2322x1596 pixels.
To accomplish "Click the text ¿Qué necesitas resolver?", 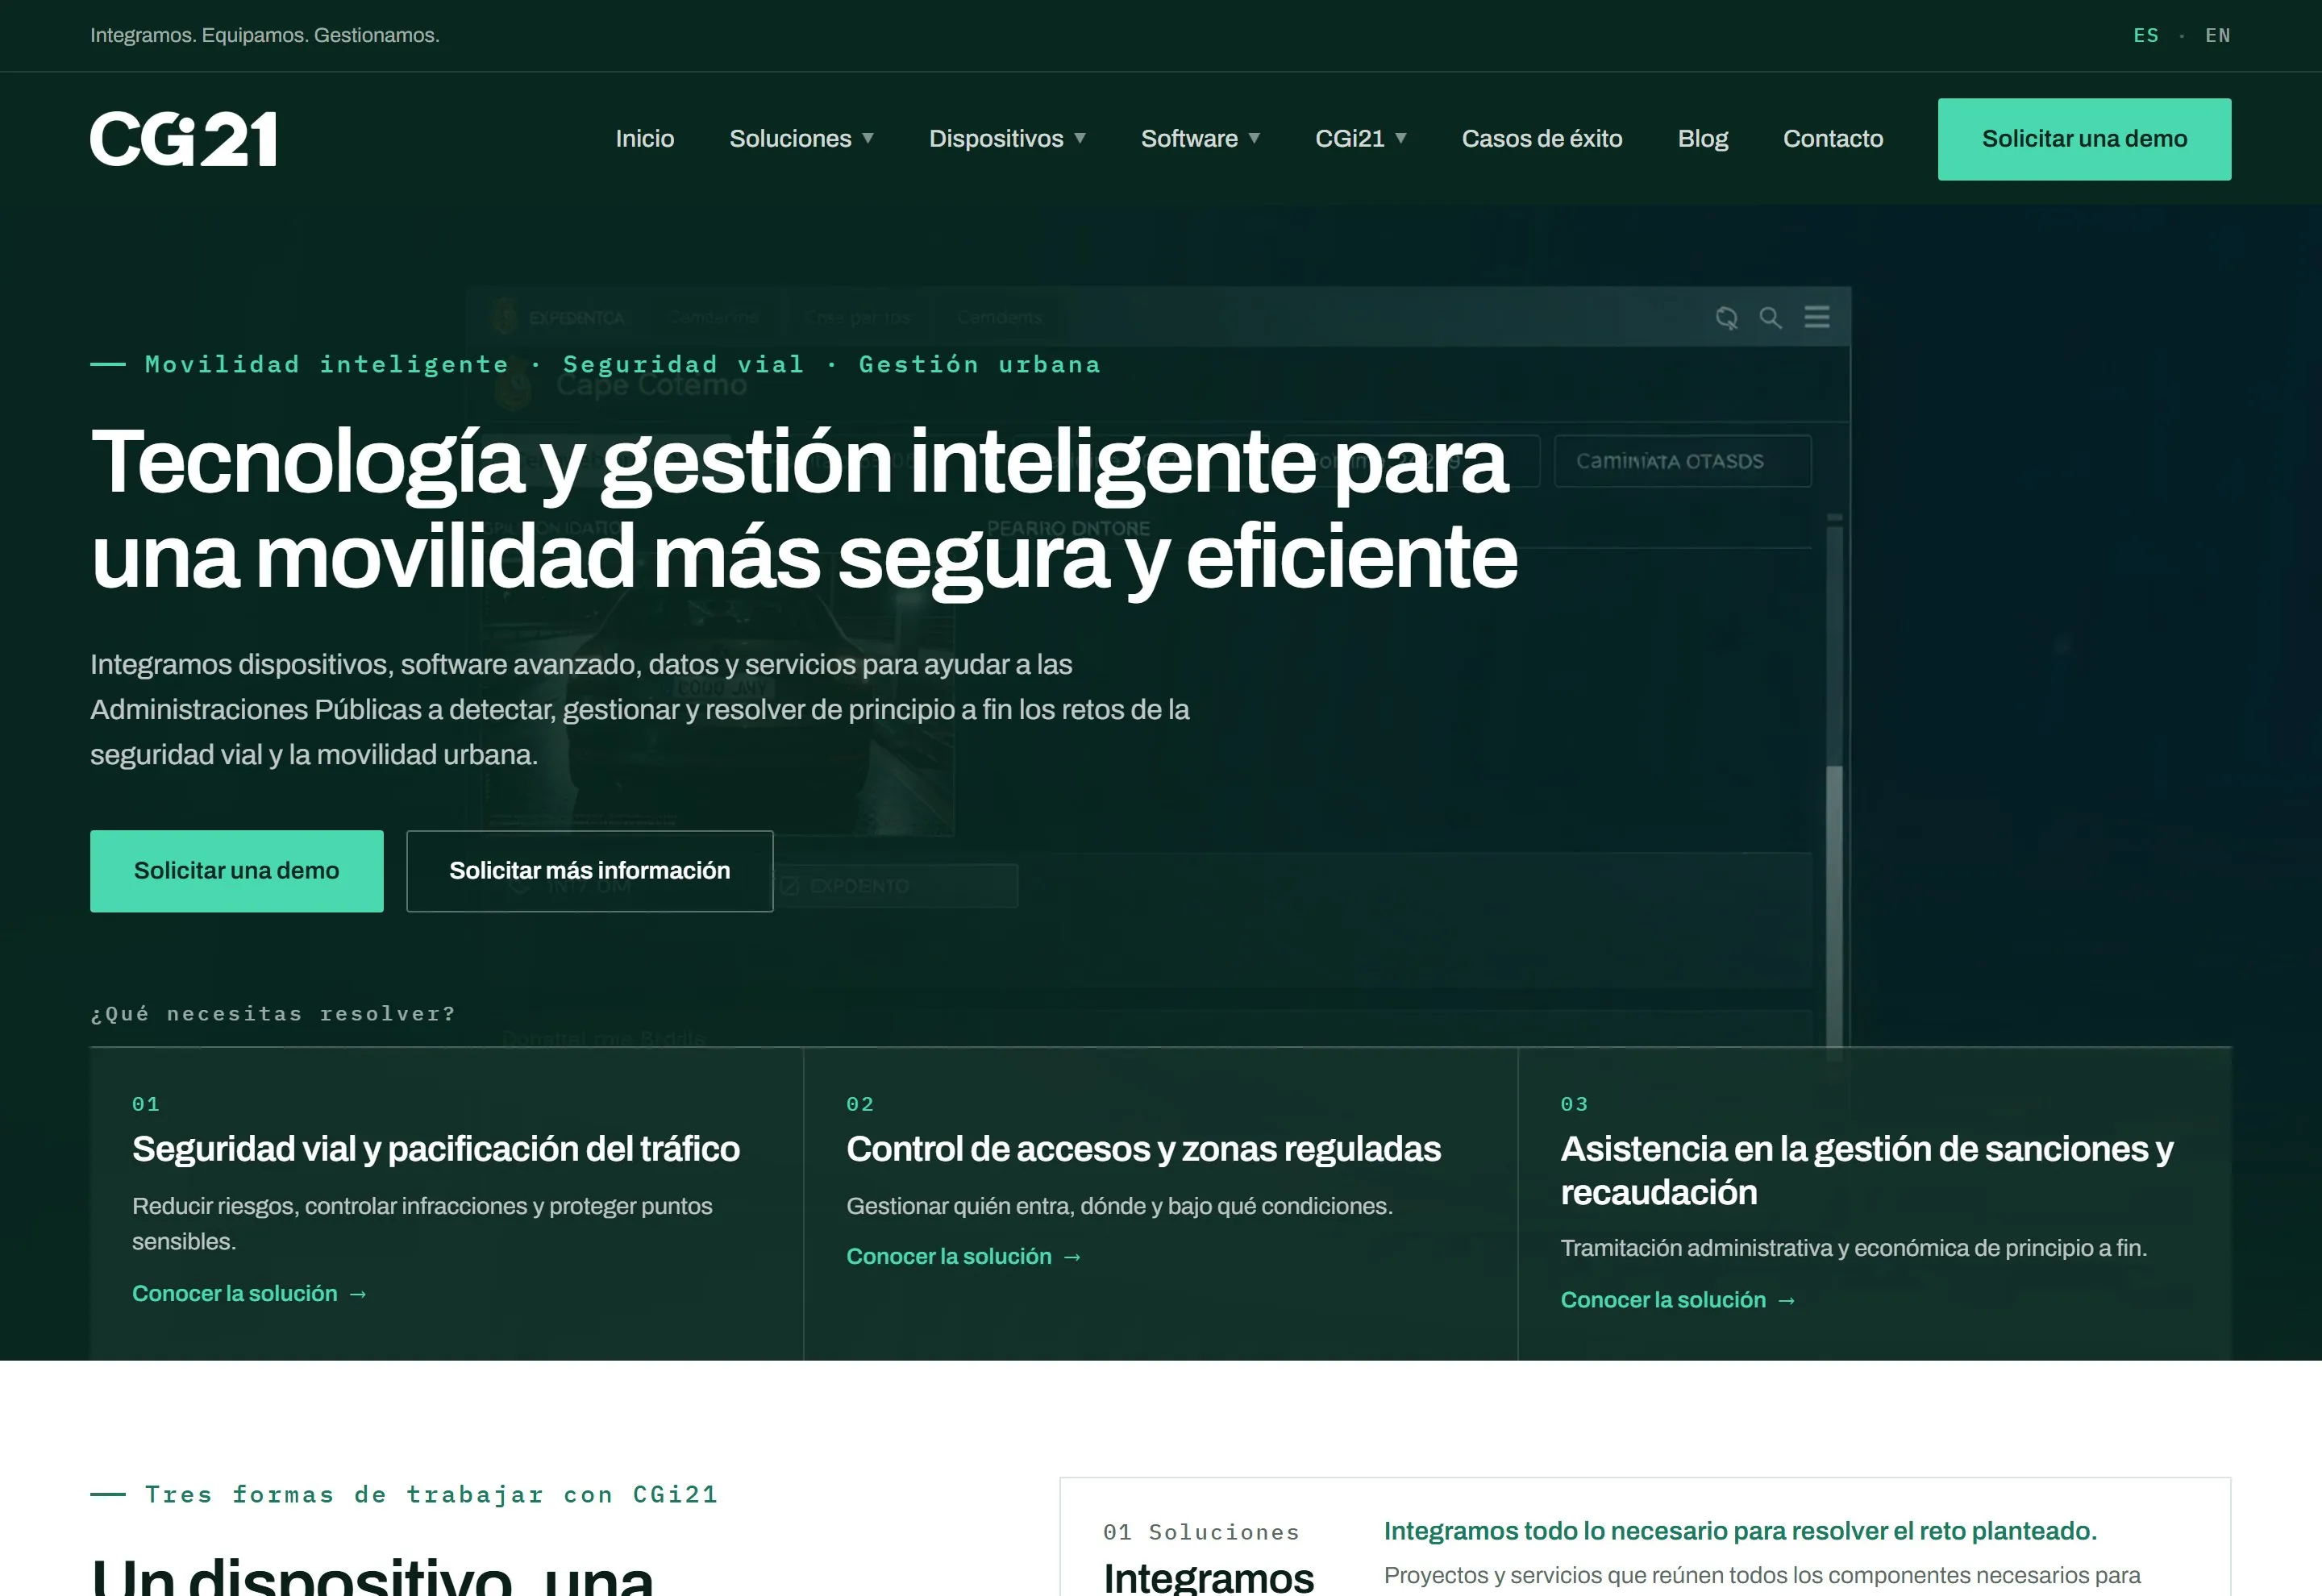I will pos(273,1014).
